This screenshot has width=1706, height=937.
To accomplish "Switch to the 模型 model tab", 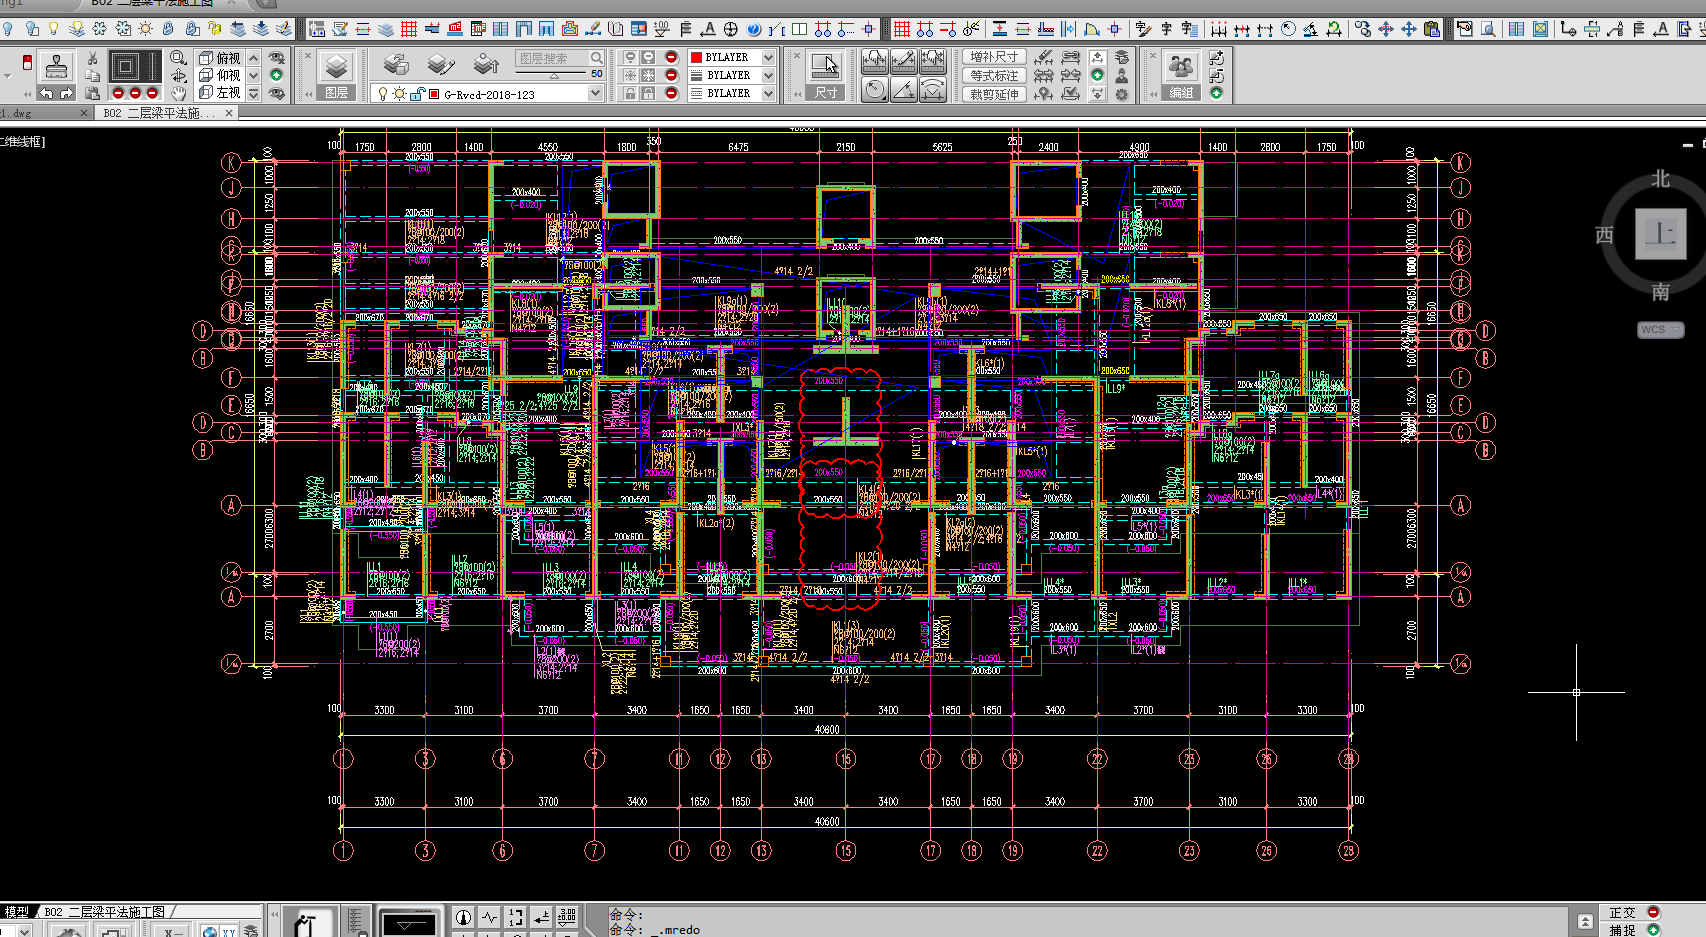I will point(17,912).
